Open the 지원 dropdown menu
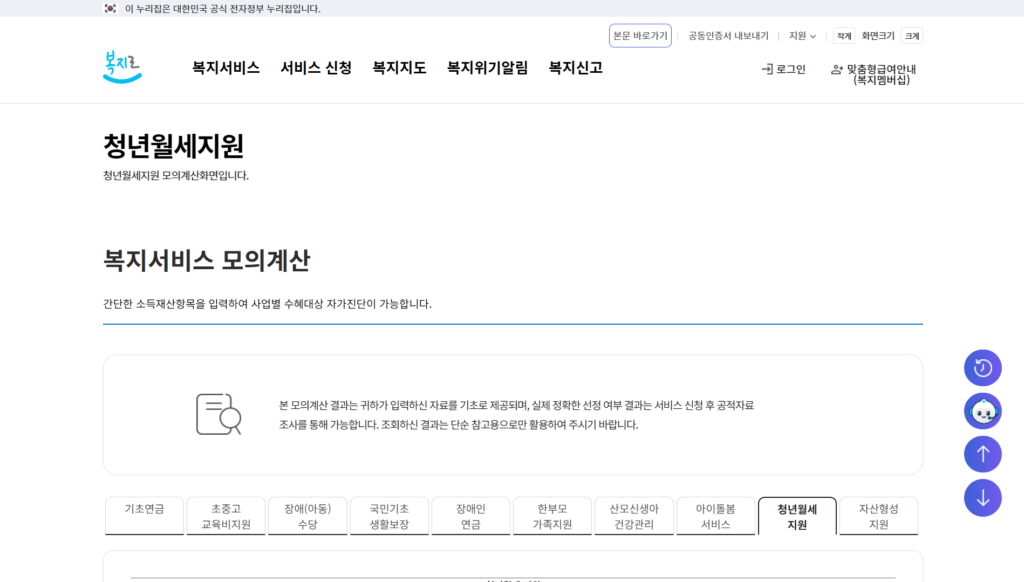Viewport: 1024px width, 582px height. click(x=800, y=34)
